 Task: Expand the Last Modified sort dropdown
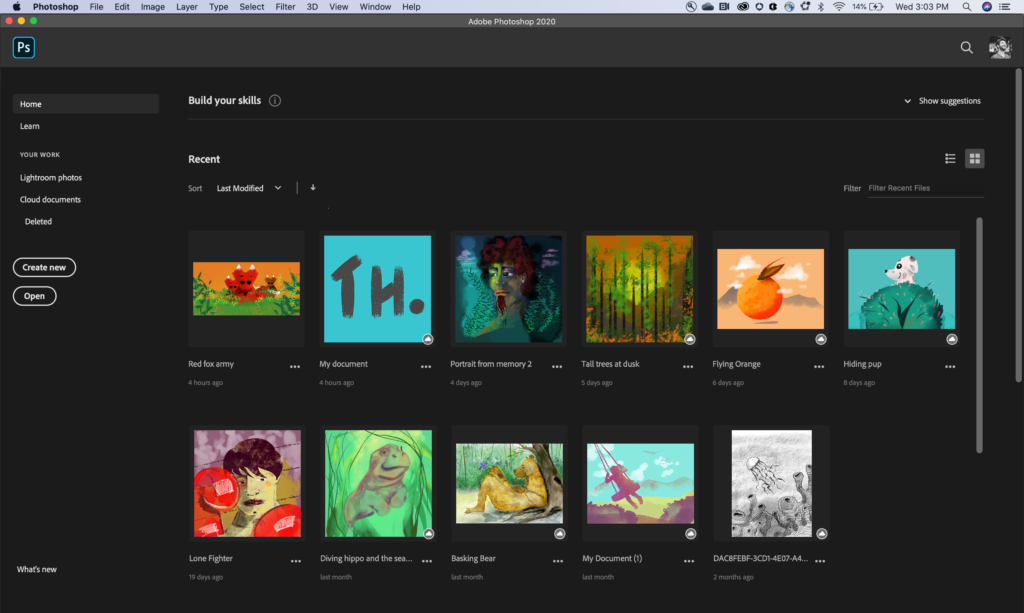pos(249,188)
